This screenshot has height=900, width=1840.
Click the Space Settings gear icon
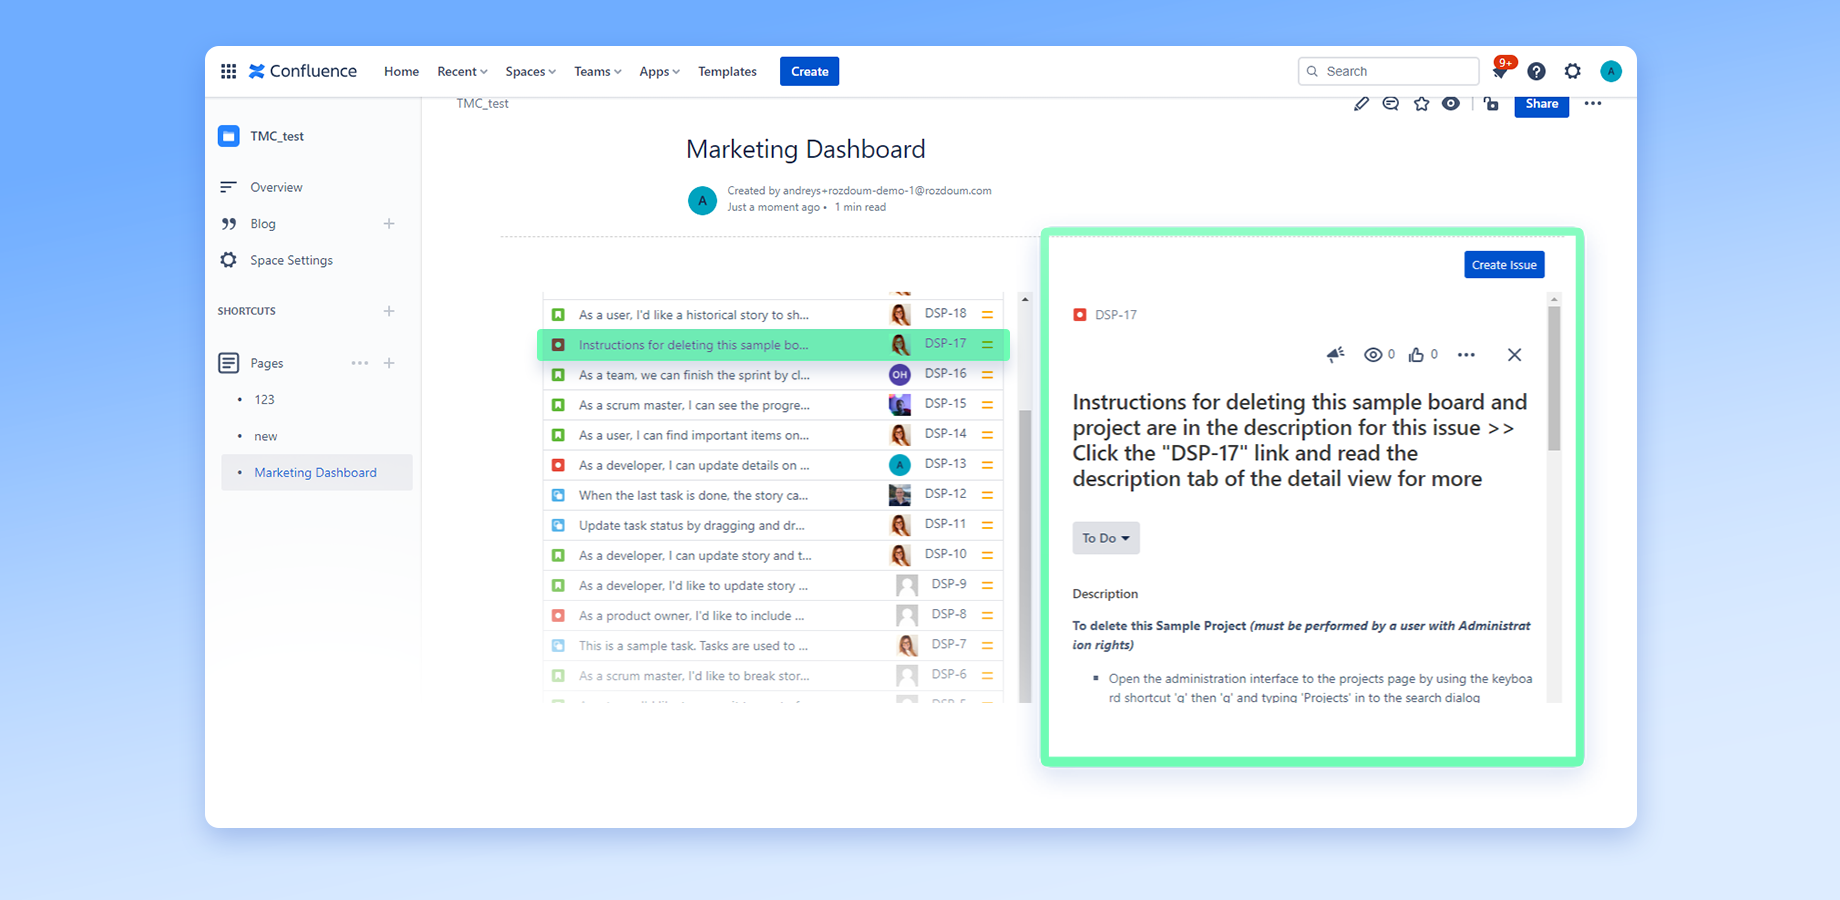point(228,260)
